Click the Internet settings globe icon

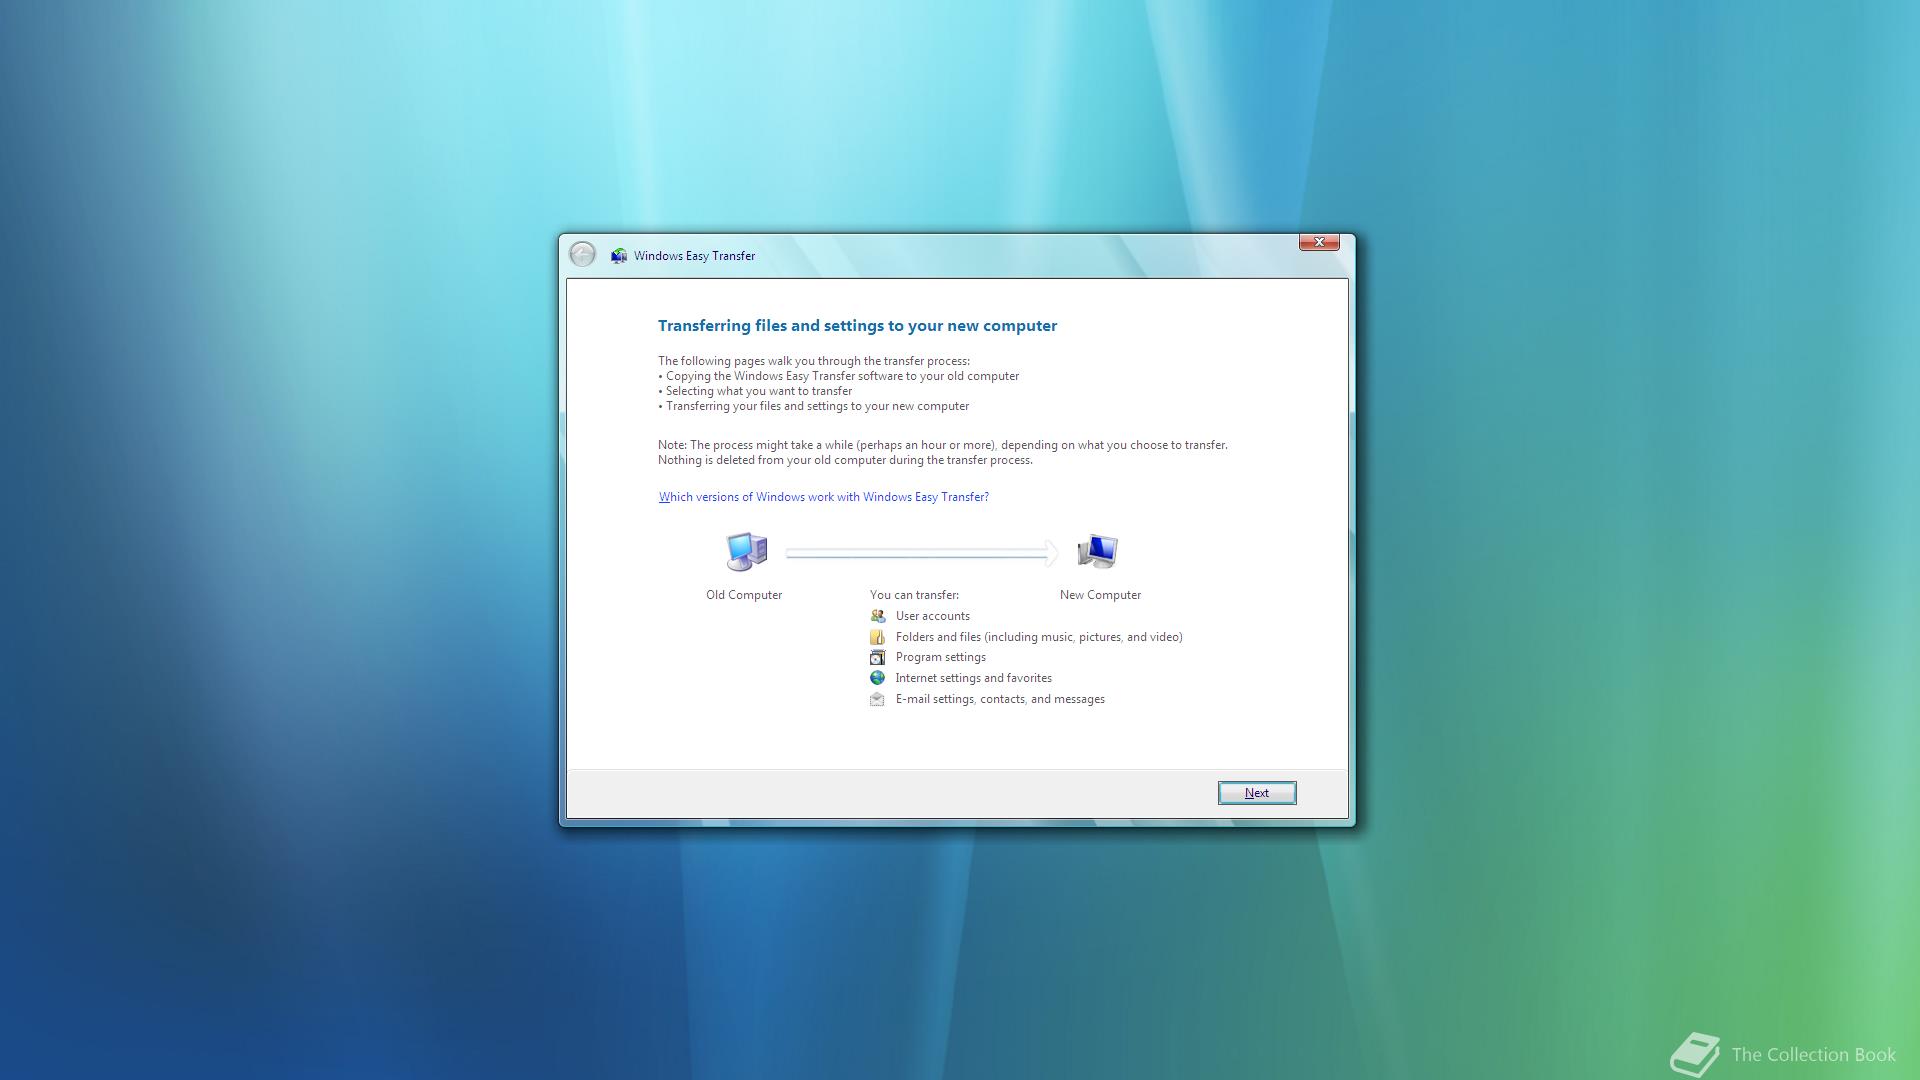[878, 677]
